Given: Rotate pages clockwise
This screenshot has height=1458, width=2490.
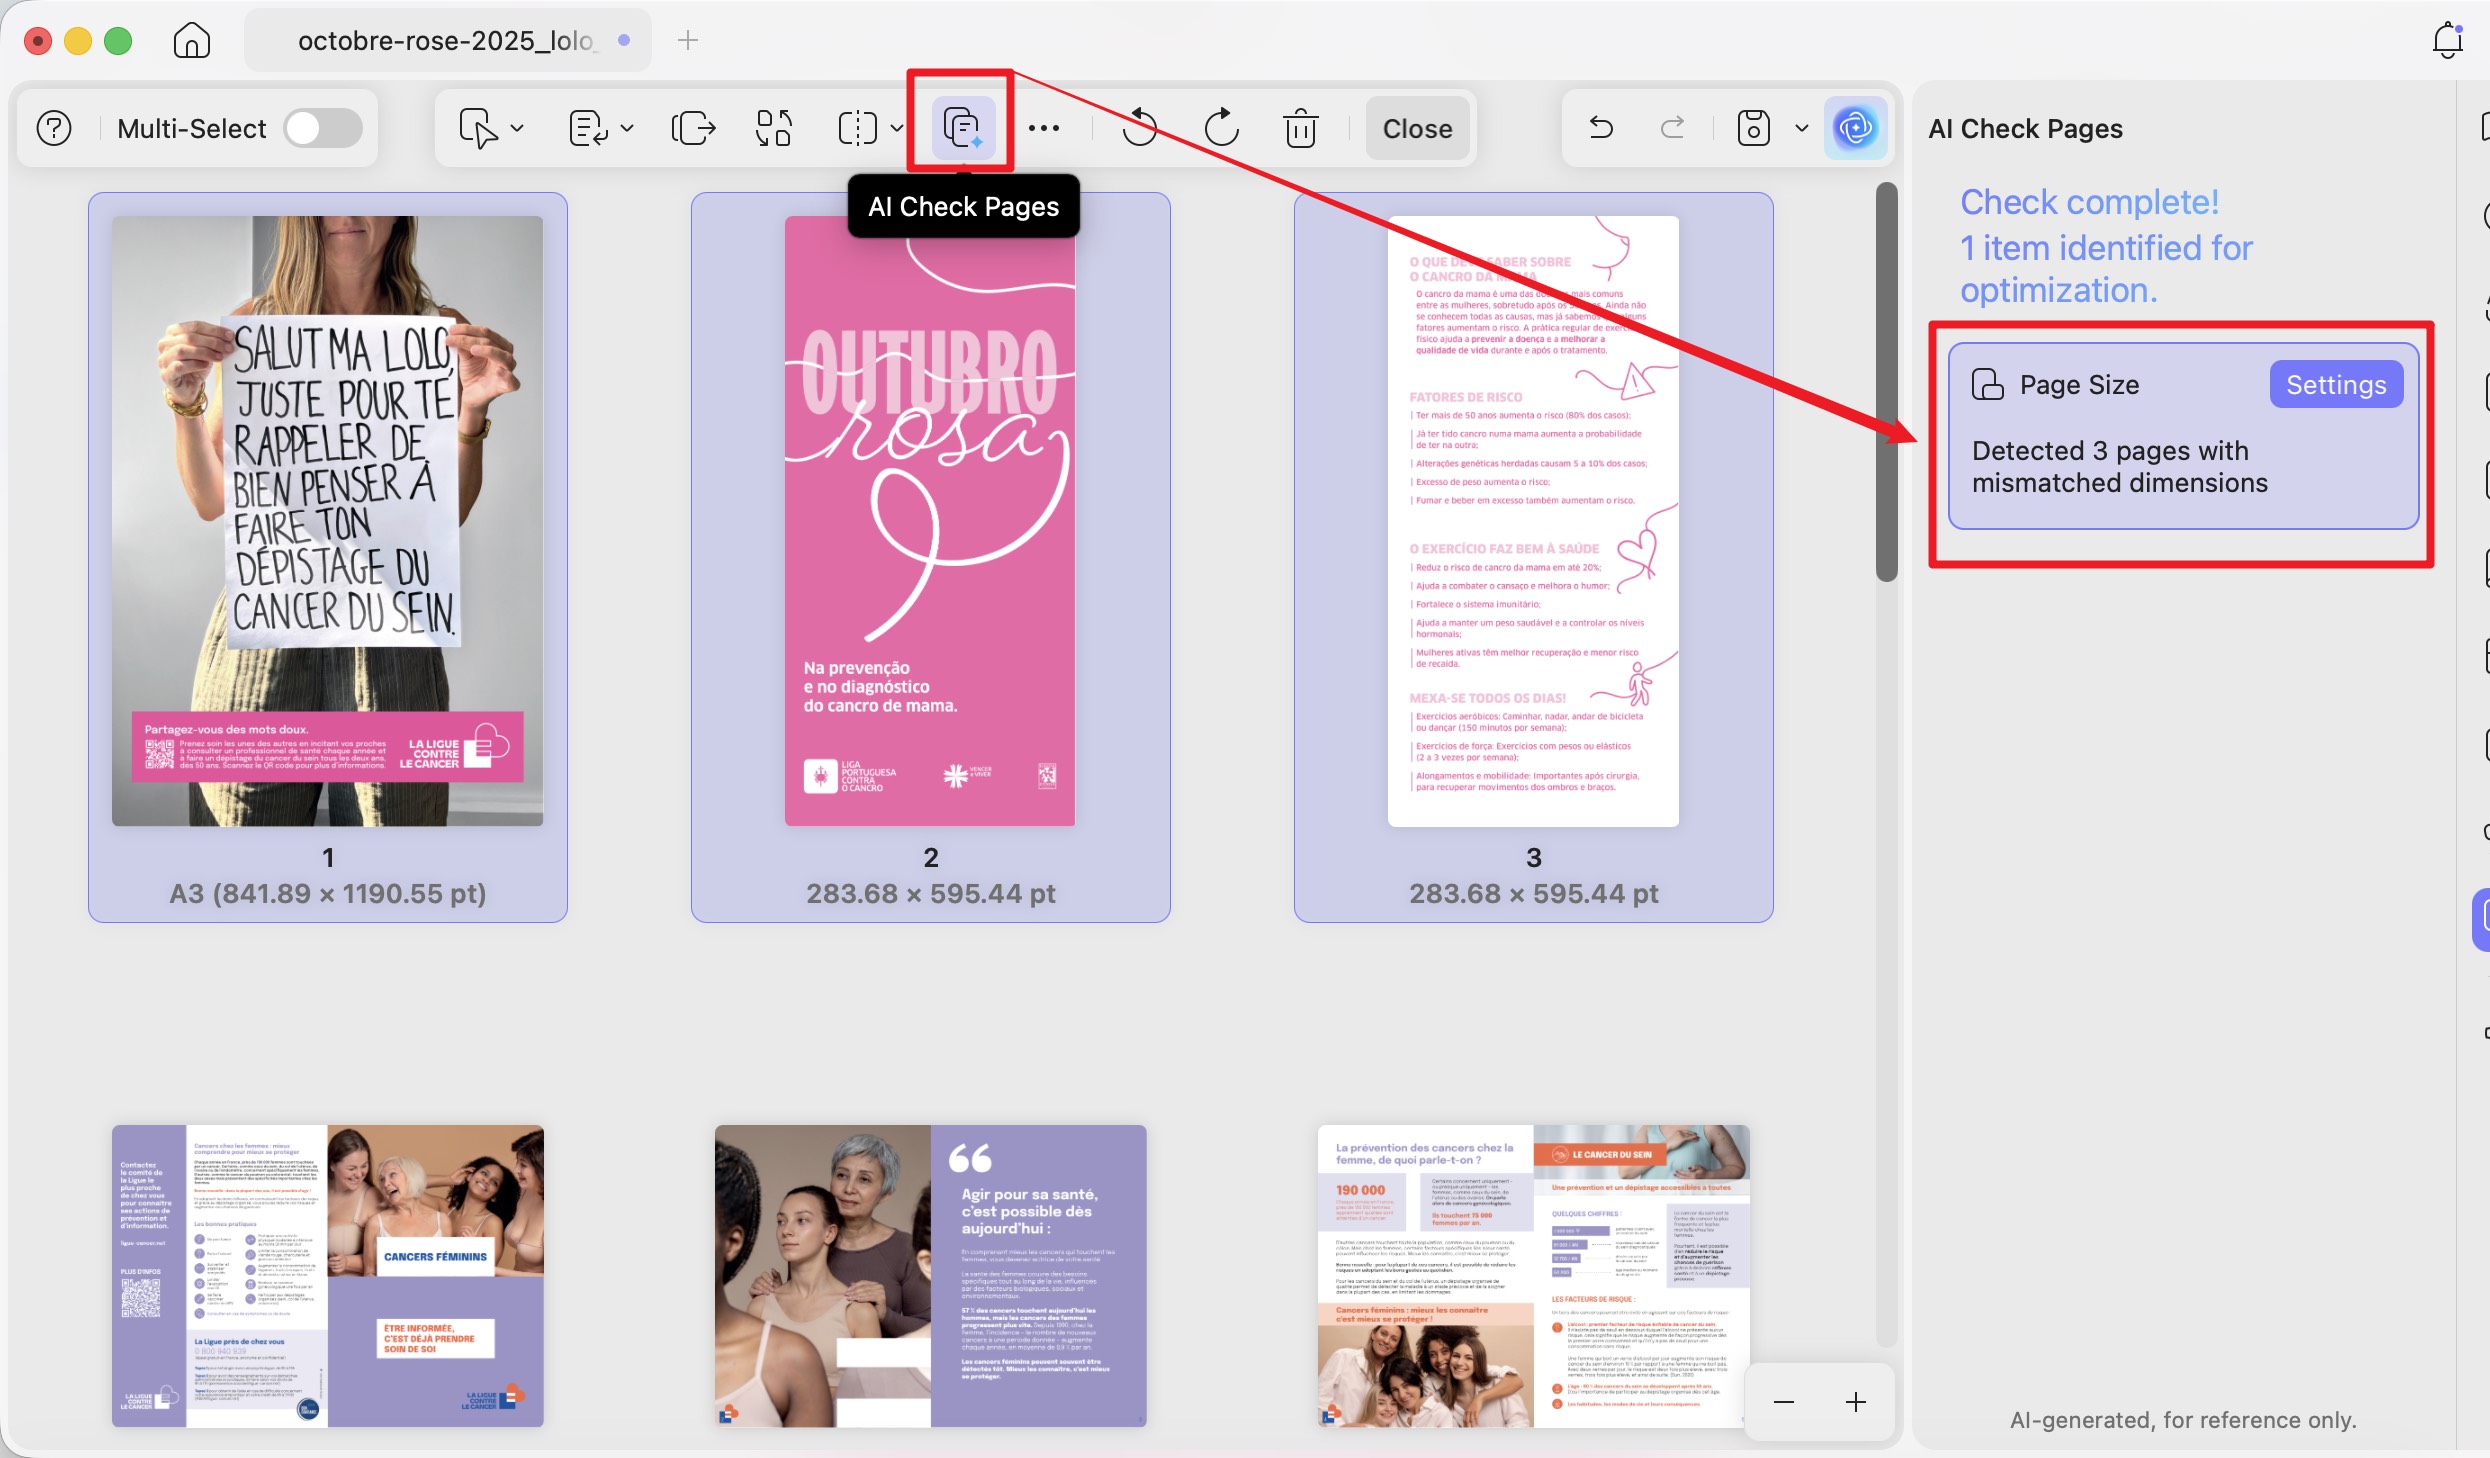Looking at the screenshot, I should point(1221,128).
